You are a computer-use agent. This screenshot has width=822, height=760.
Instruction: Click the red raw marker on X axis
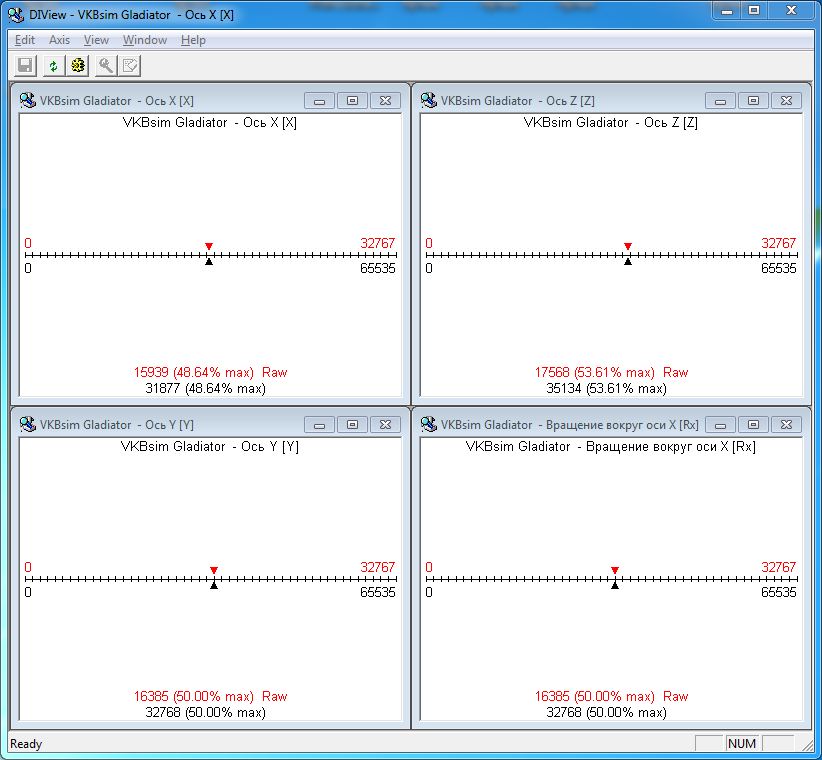click(x=208, y=246)
